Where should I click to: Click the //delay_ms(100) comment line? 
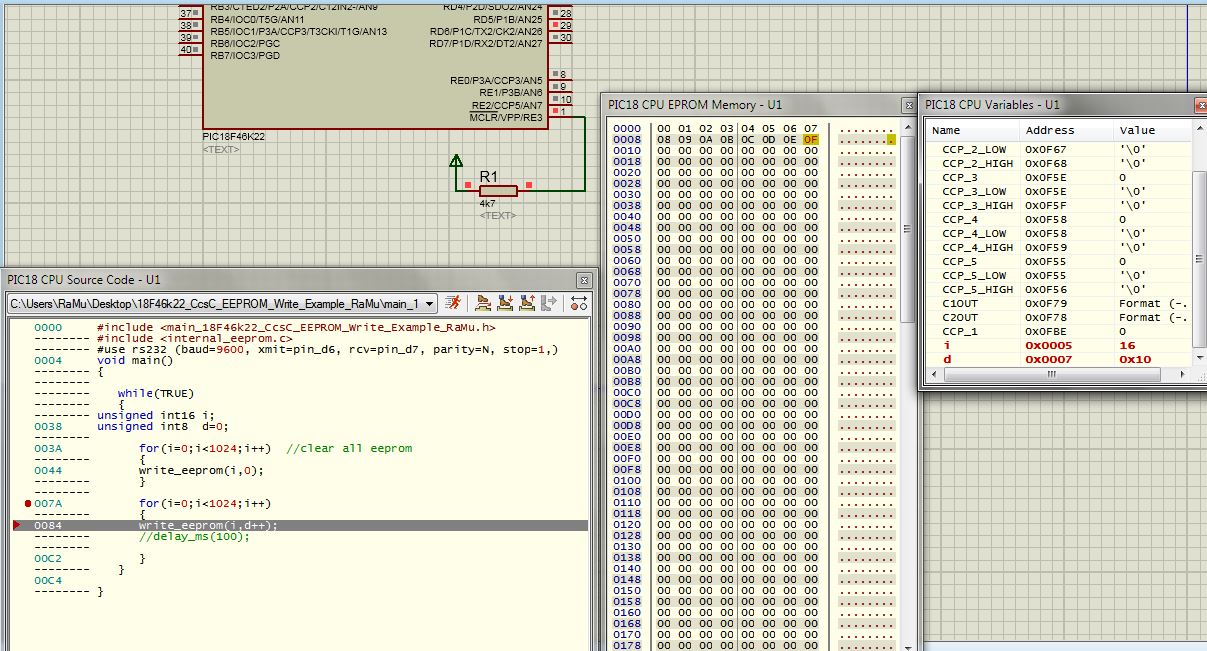tap(194, 536)
